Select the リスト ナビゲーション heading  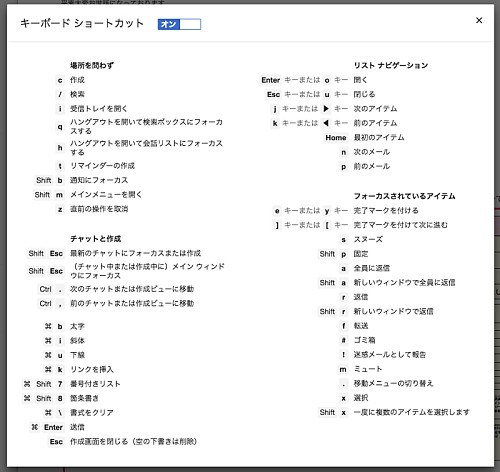tap(391, 65)
